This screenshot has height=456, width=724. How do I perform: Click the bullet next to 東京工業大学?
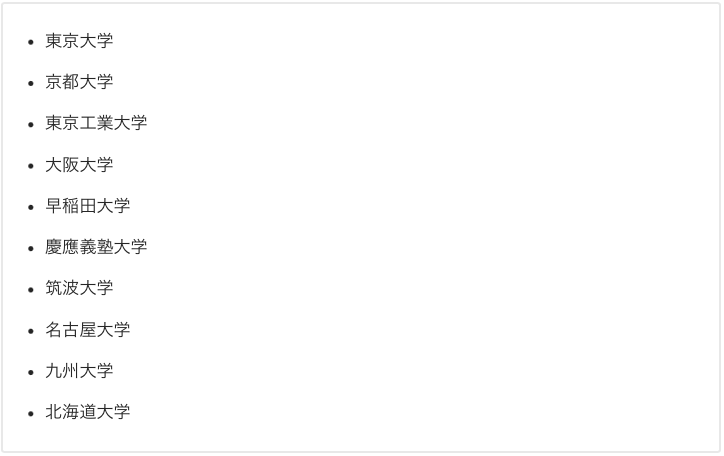pyautogui.click(x=31, y=125)
